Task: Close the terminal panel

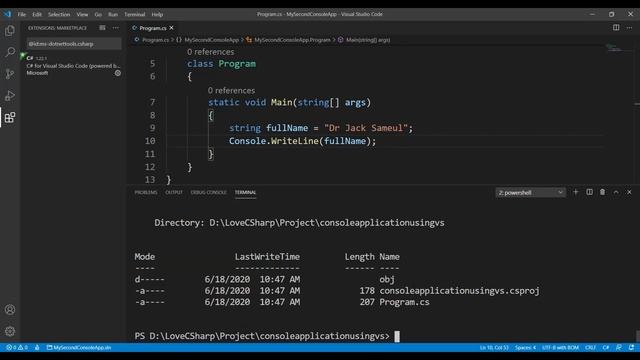Action: coord(629,192)
